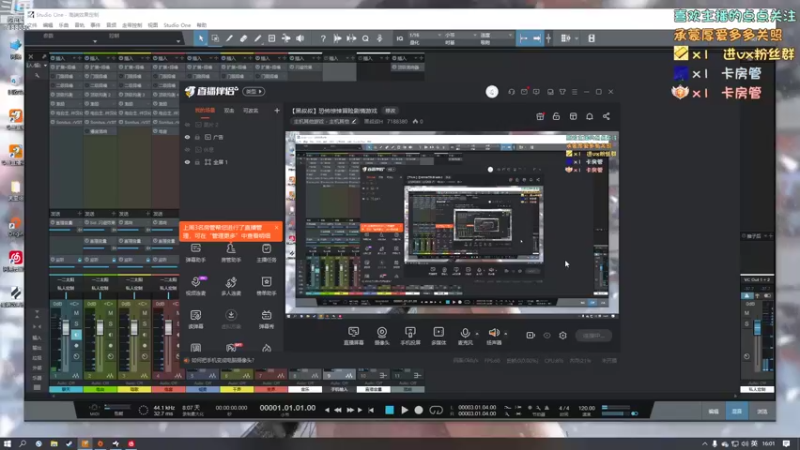Image resolution: width=800 pixels, height=450 pixels.
Task: Toggle the Loop button in Studio One transport
Action: tap(436, 410)
